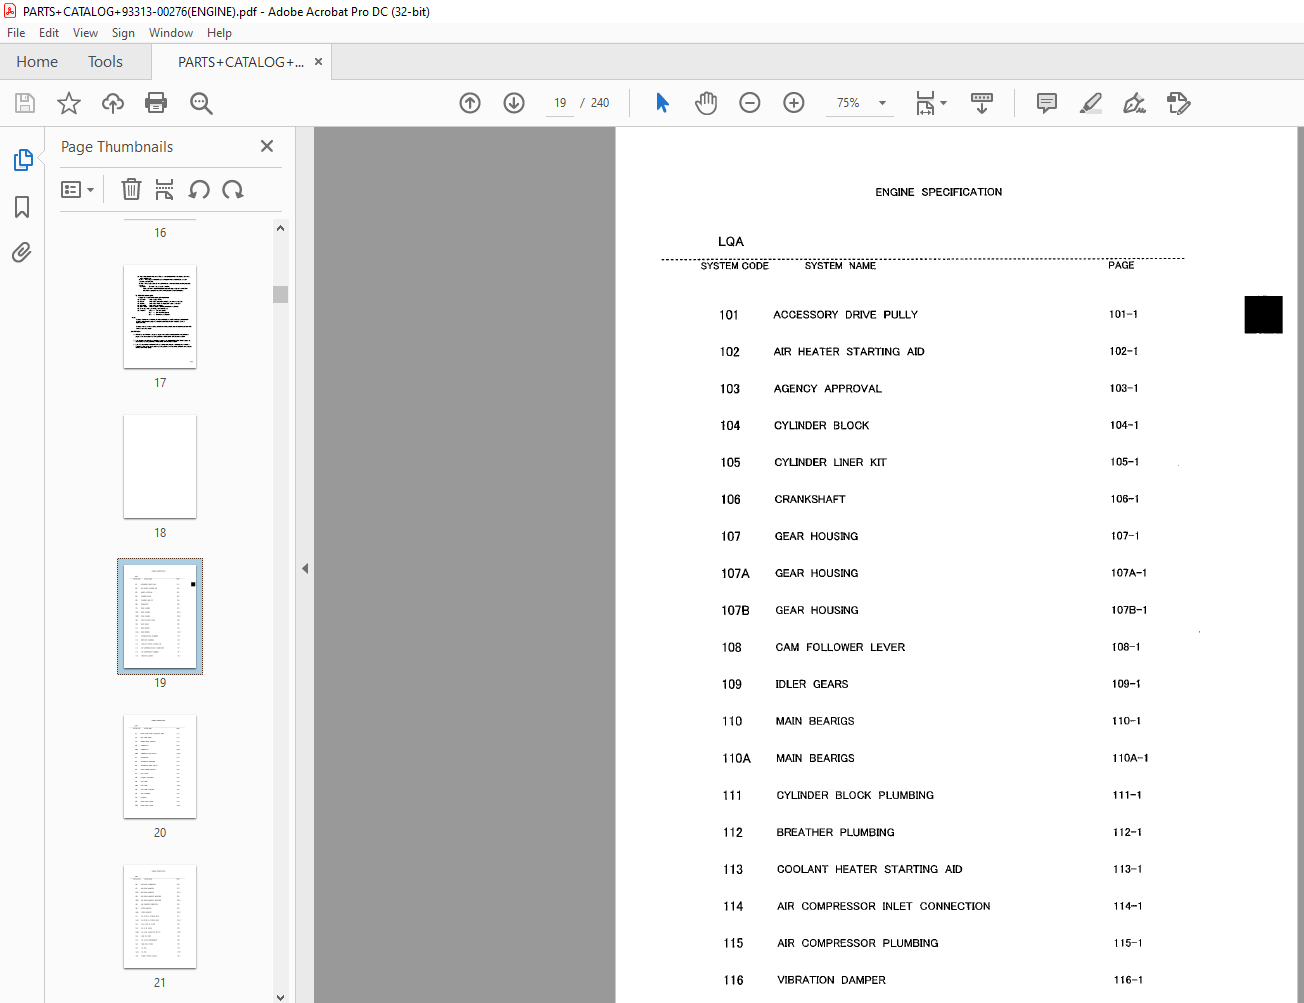Open the View menu
The width and height of the screenshot is (1304, 1003).
pyautogui.click(x=85, y=33)
